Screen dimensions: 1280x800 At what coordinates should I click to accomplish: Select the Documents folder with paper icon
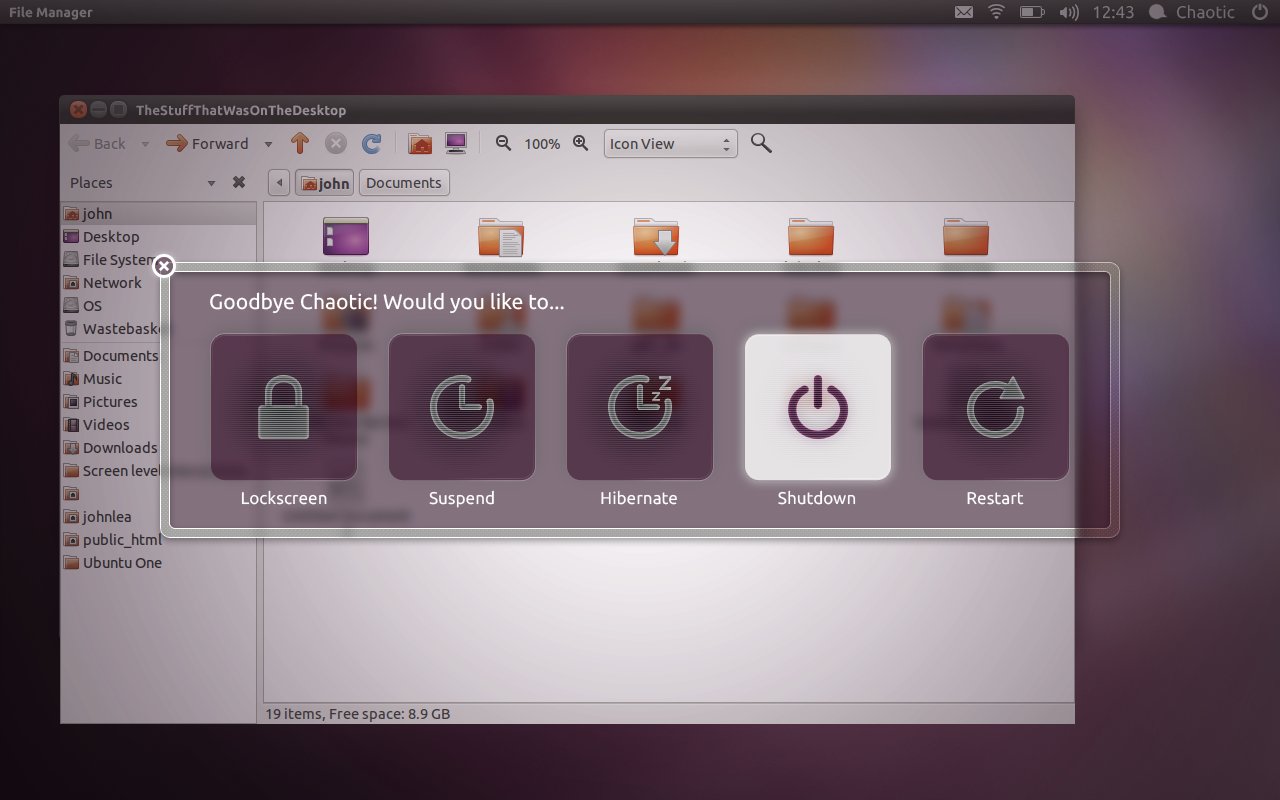(x=501, y=236)
